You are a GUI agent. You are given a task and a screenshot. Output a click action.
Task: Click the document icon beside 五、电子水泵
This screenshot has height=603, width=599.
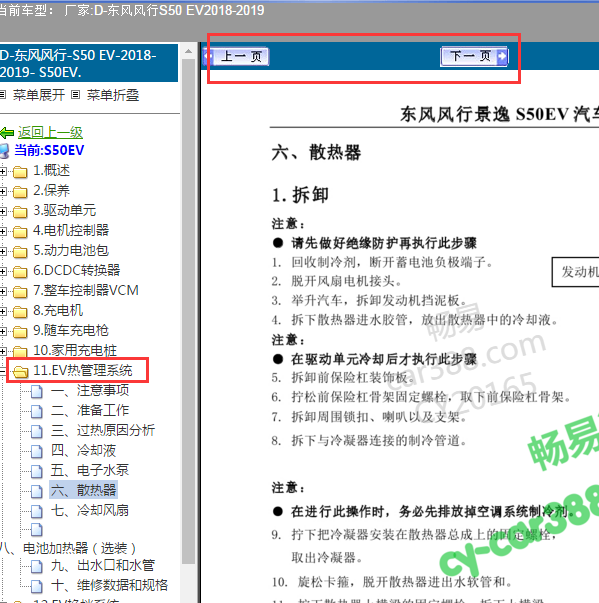click(37, 471)
